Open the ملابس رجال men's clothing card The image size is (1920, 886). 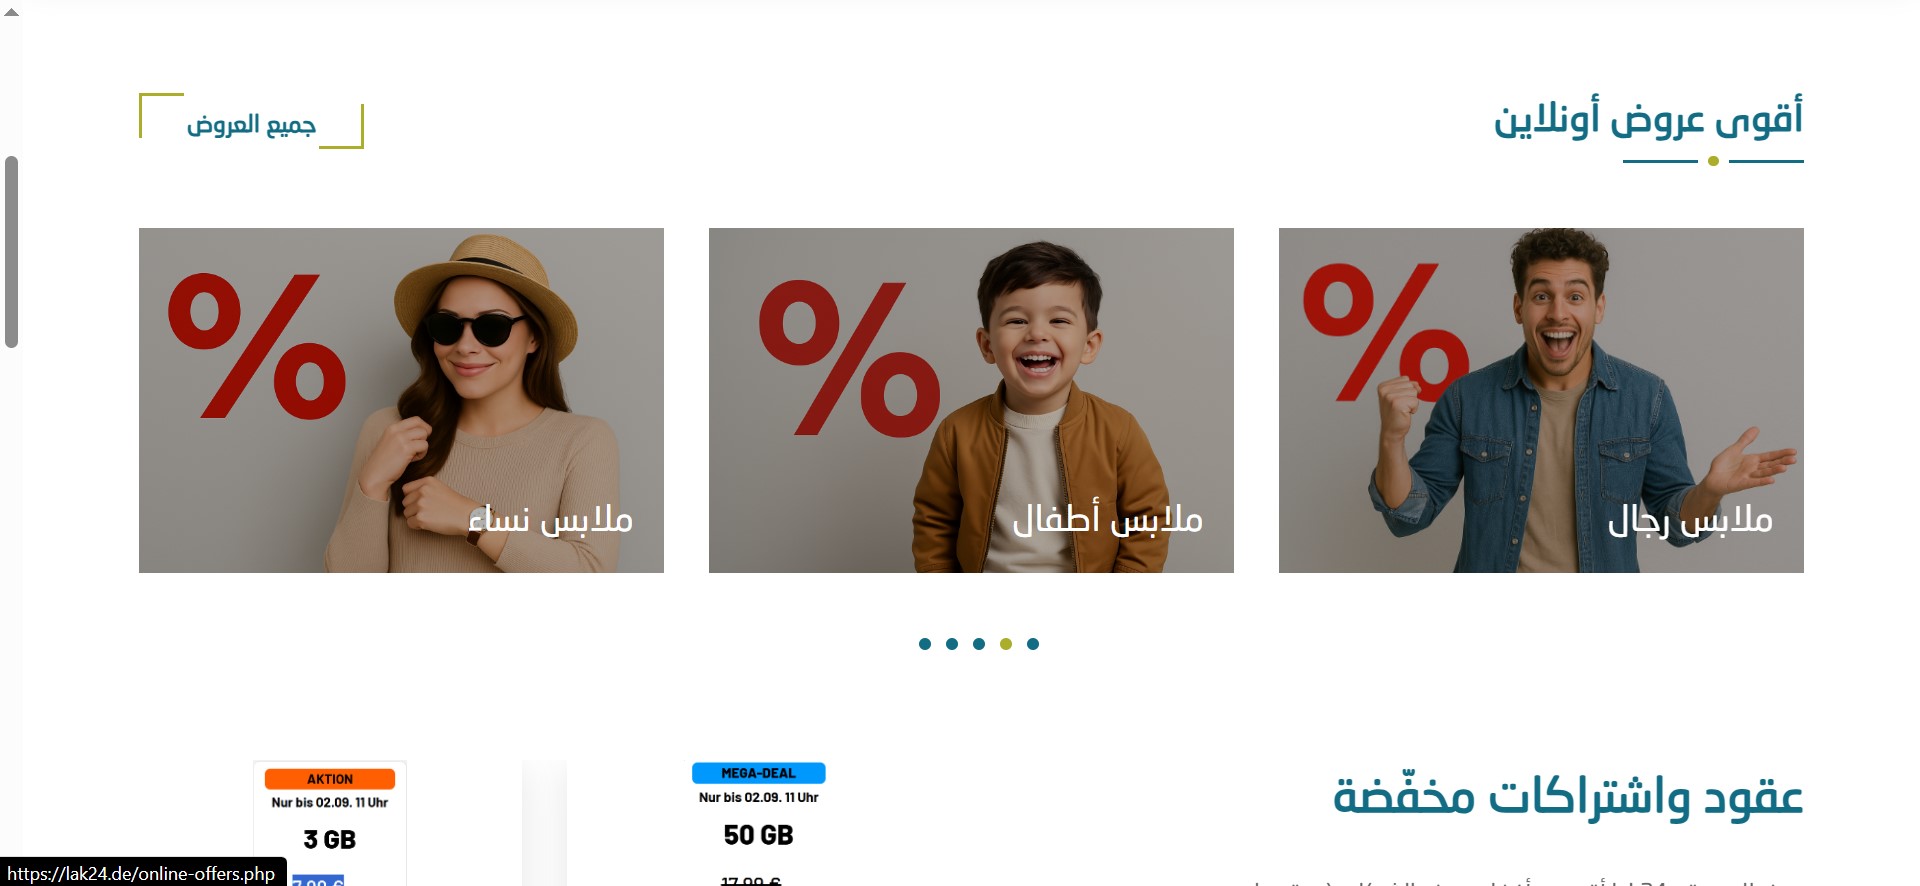pos(1541,400)
